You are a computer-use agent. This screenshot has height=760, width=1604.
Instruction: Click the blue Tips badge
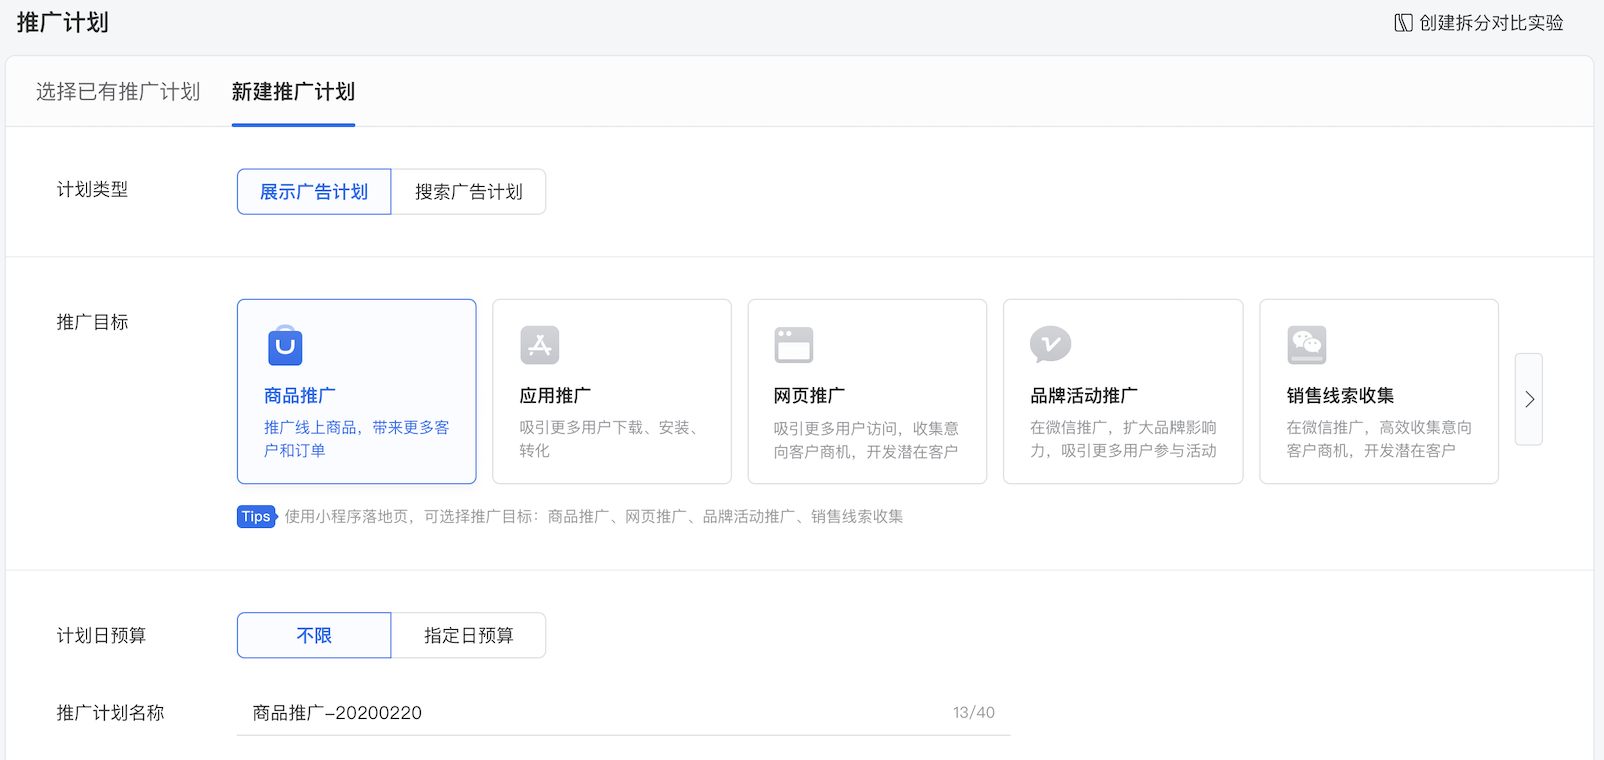[x=256, y=516]
